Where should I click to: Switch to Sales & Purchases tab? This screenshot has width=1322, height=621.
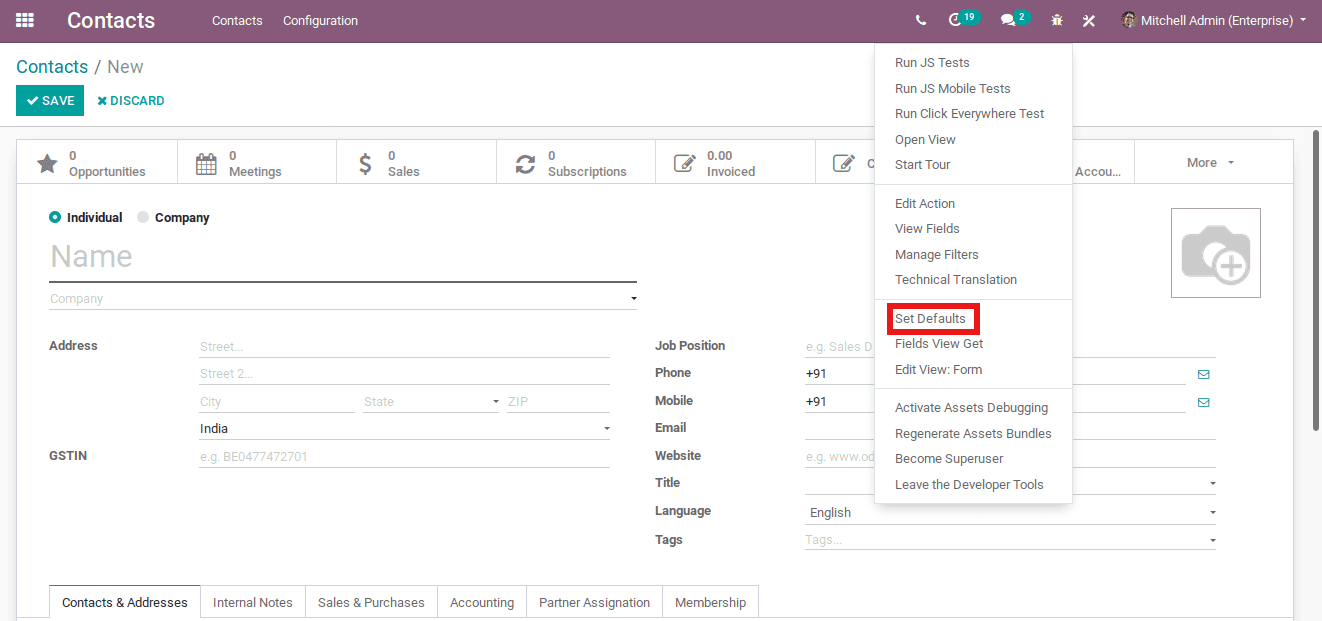pos(371,602)
